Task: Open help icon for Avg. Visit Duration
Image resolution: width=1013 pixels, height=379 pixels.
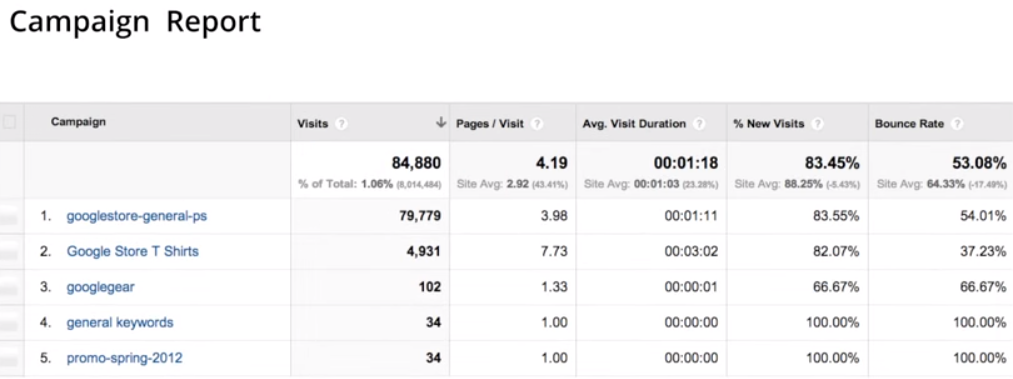Action: [699, 123]
